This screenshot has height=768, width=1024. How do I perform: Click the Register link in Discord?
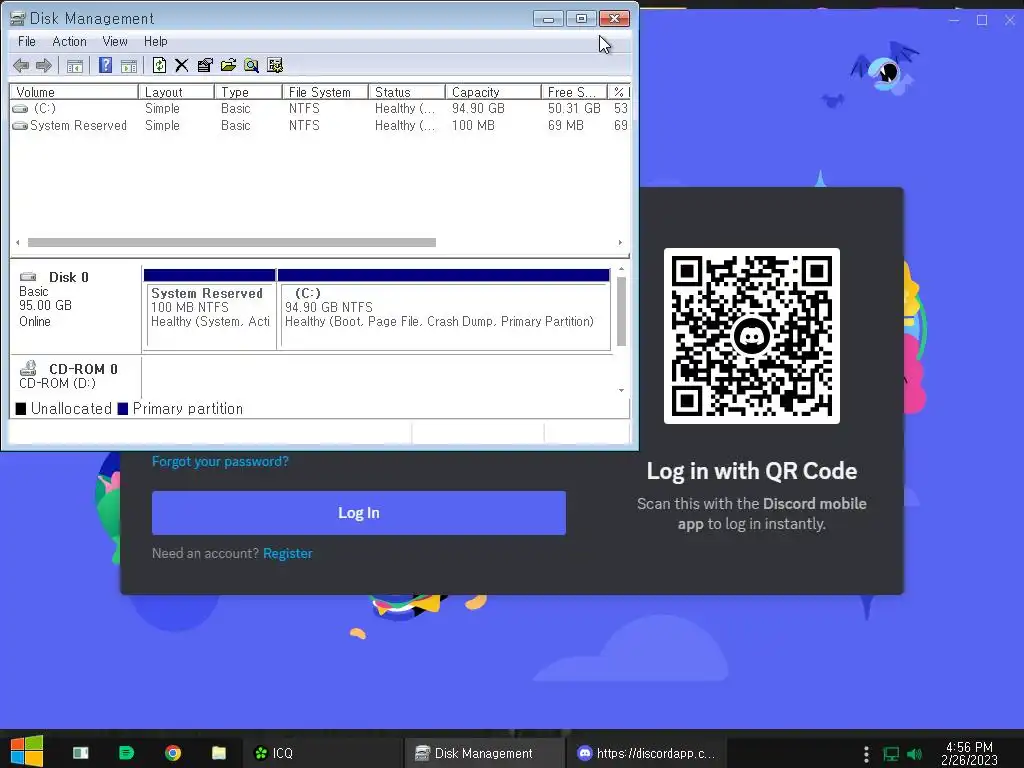pyautogui.click(x=288, y=553)
